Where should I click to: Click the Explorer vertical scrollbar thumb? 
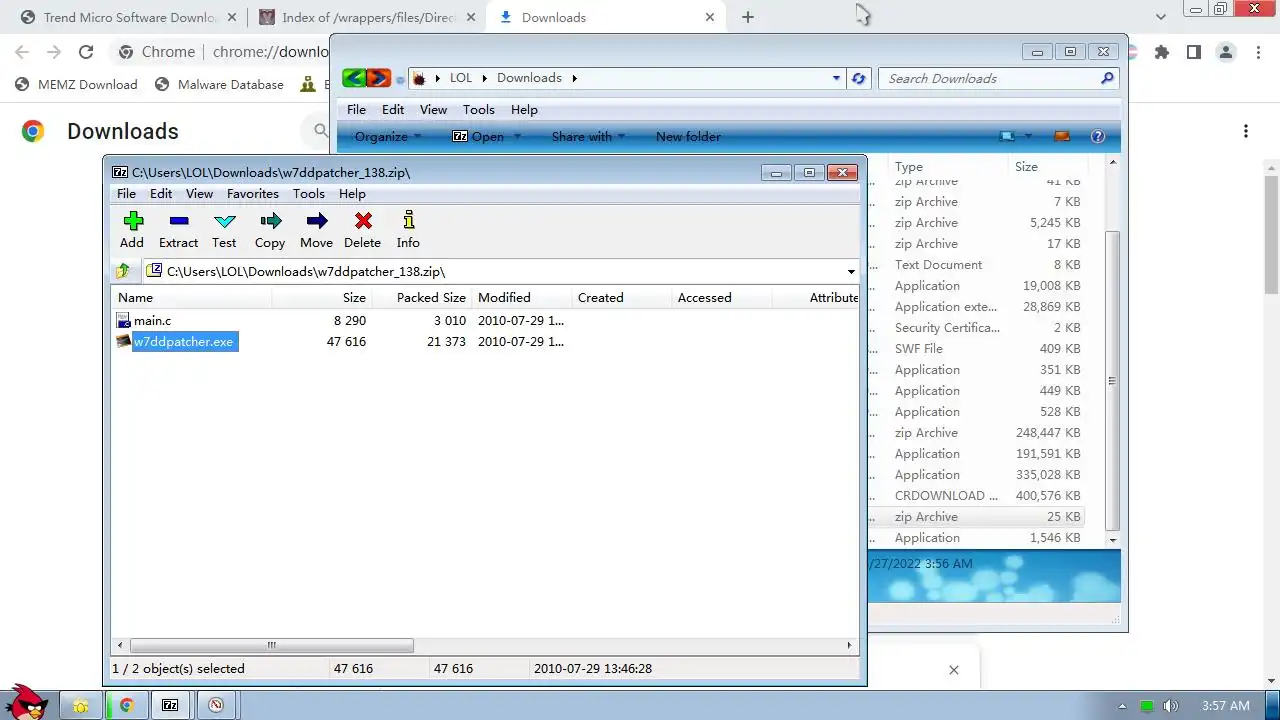tap(1112, 380)
